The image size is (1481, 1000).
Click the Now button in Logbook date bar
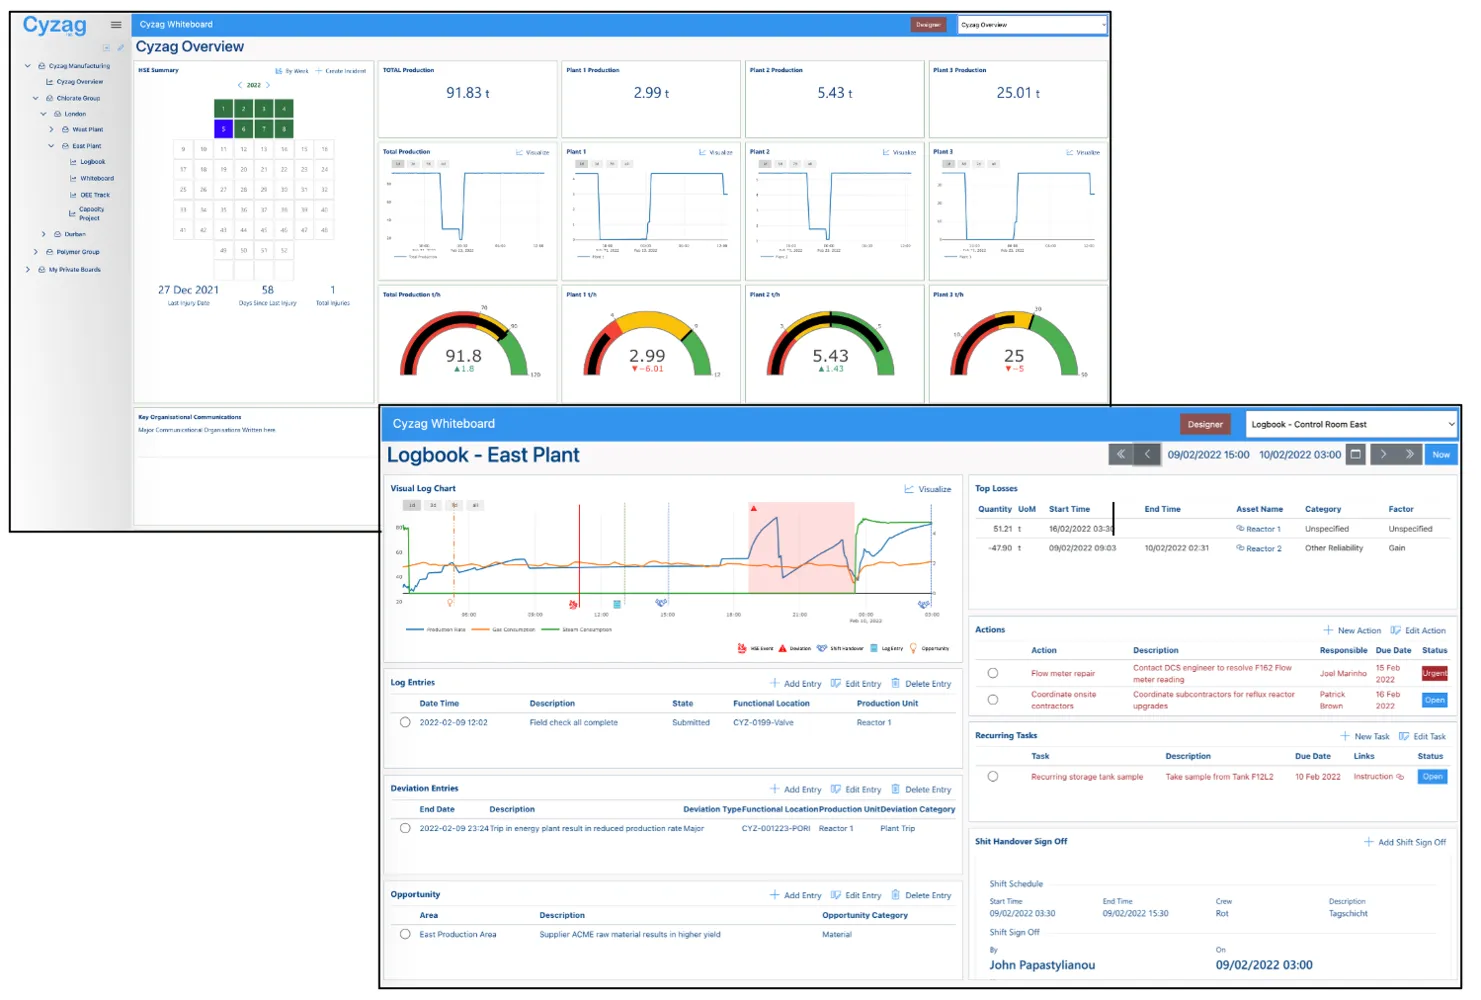tap(1441, 454)
